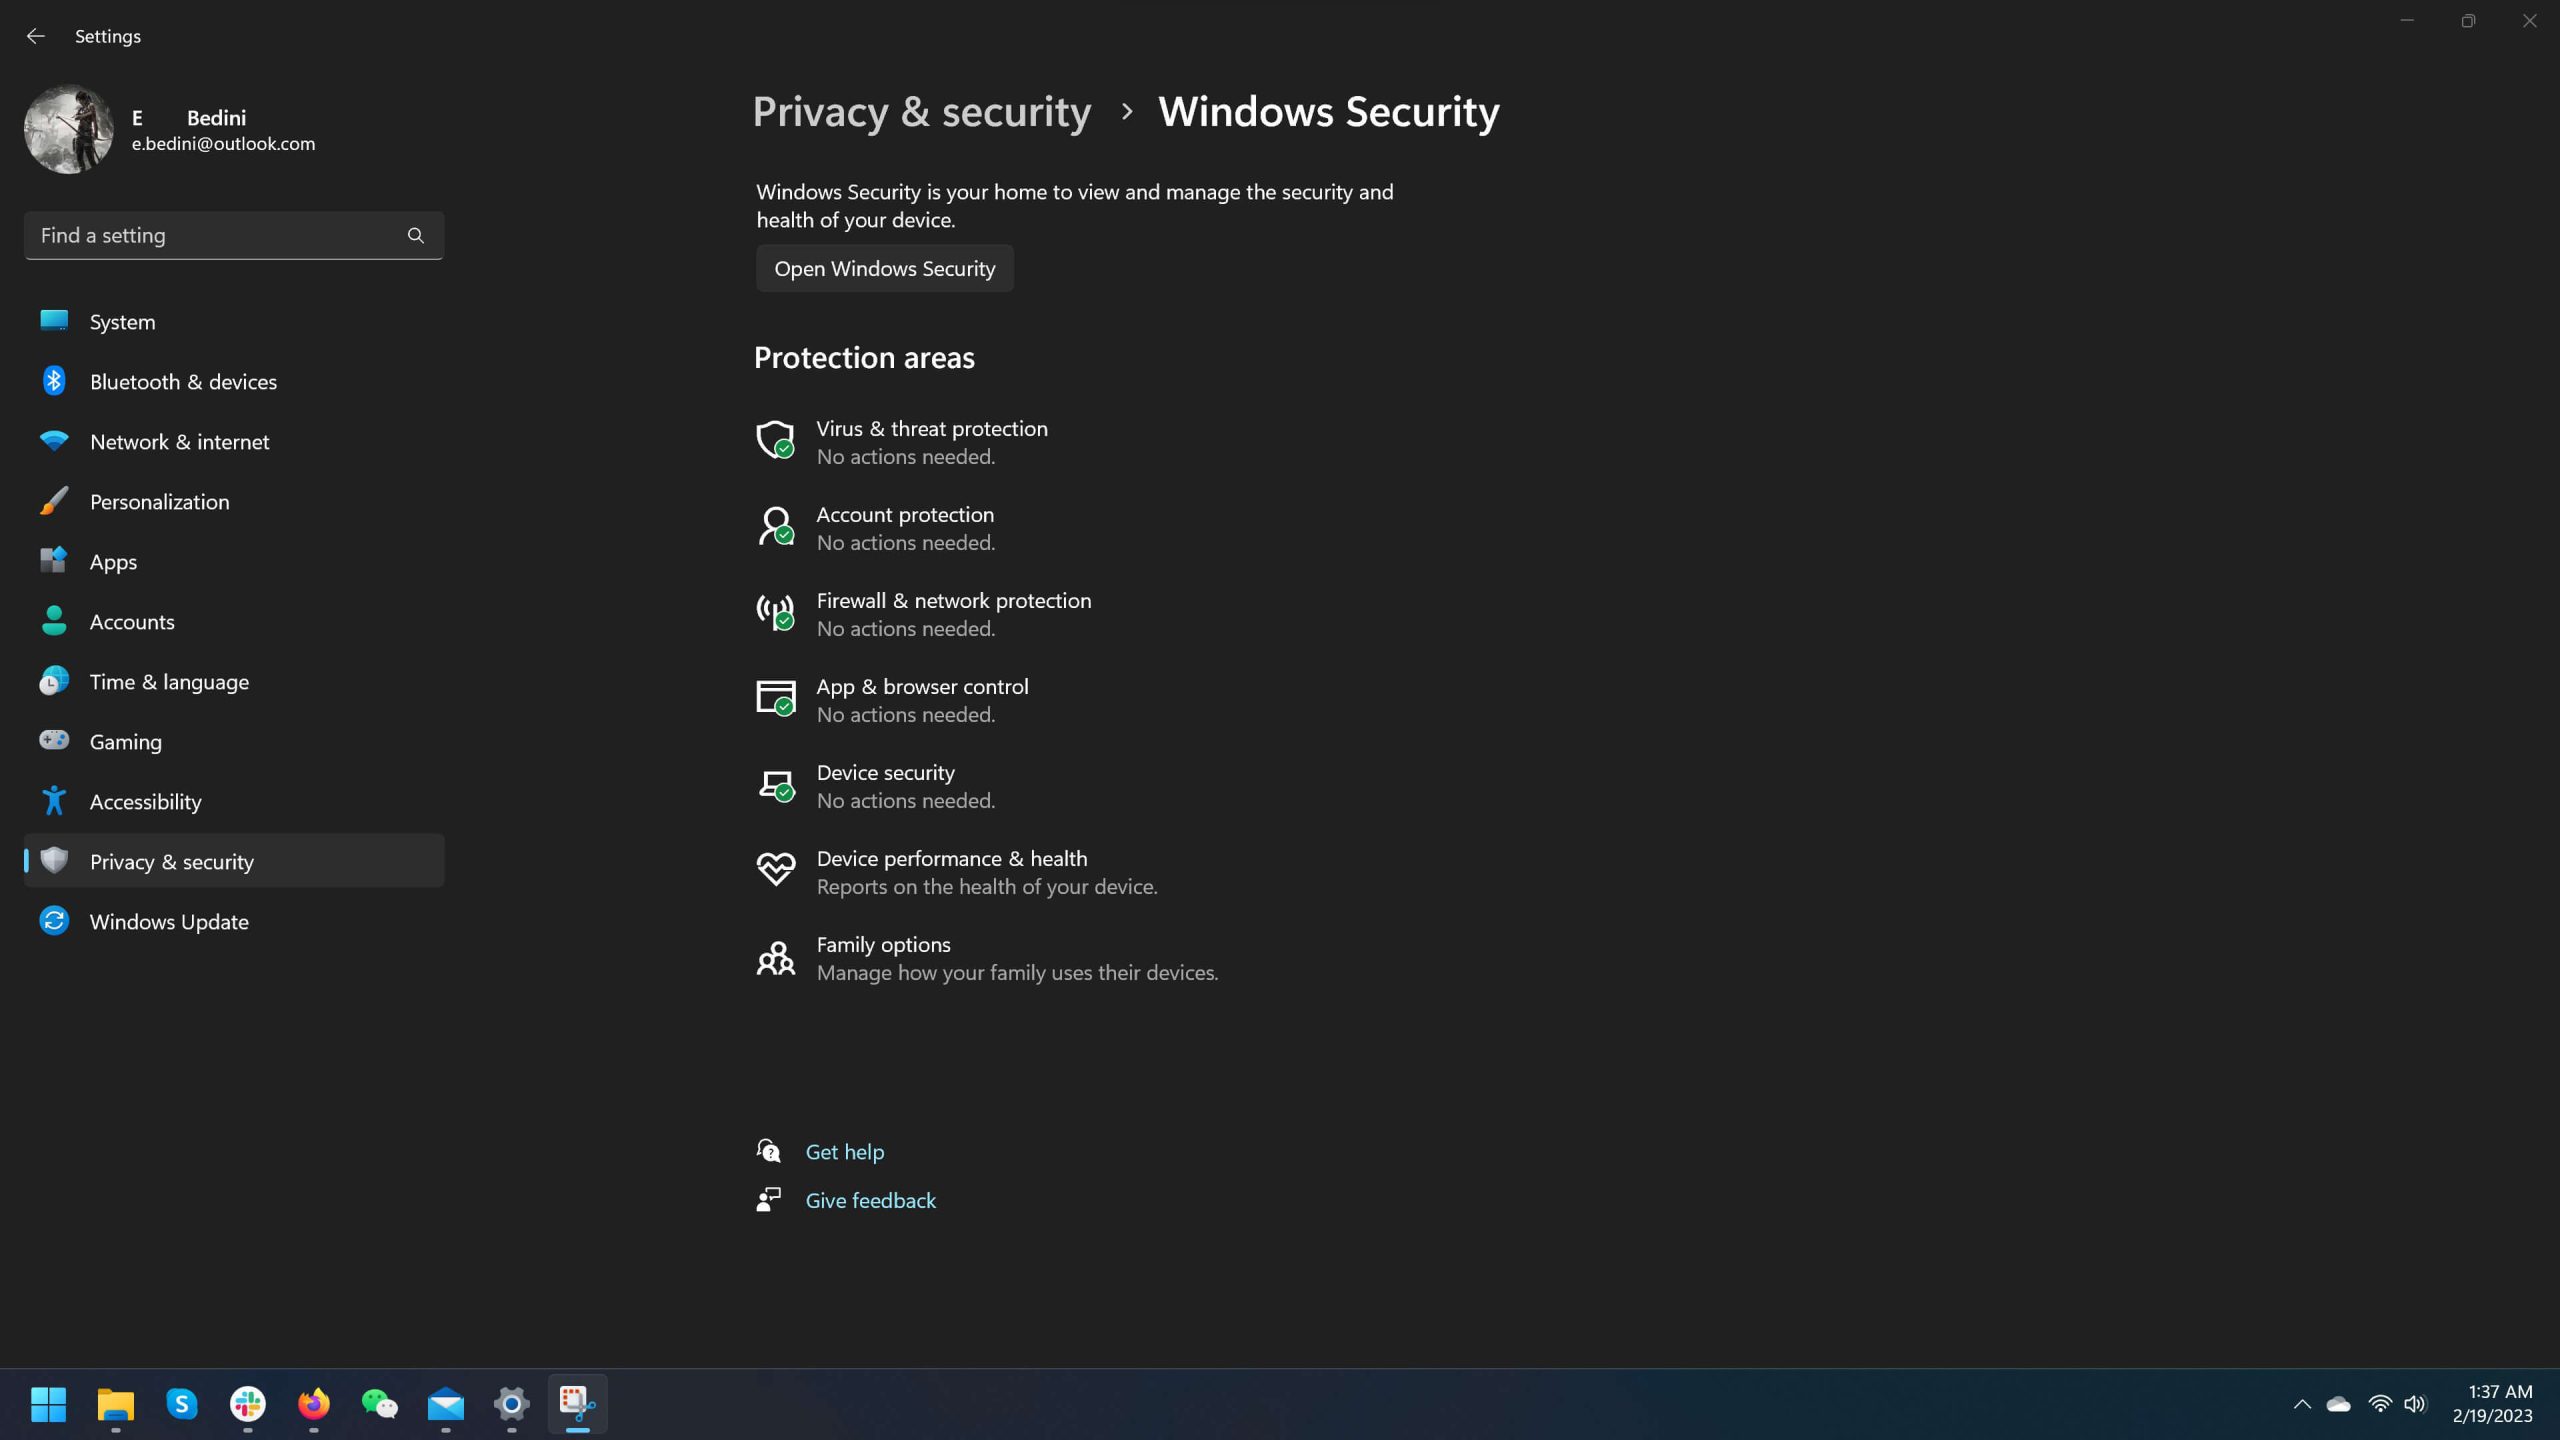Open File Explorer from taskbar
This screenshot has height=1440, width=2560.
tap(115, 1404)
